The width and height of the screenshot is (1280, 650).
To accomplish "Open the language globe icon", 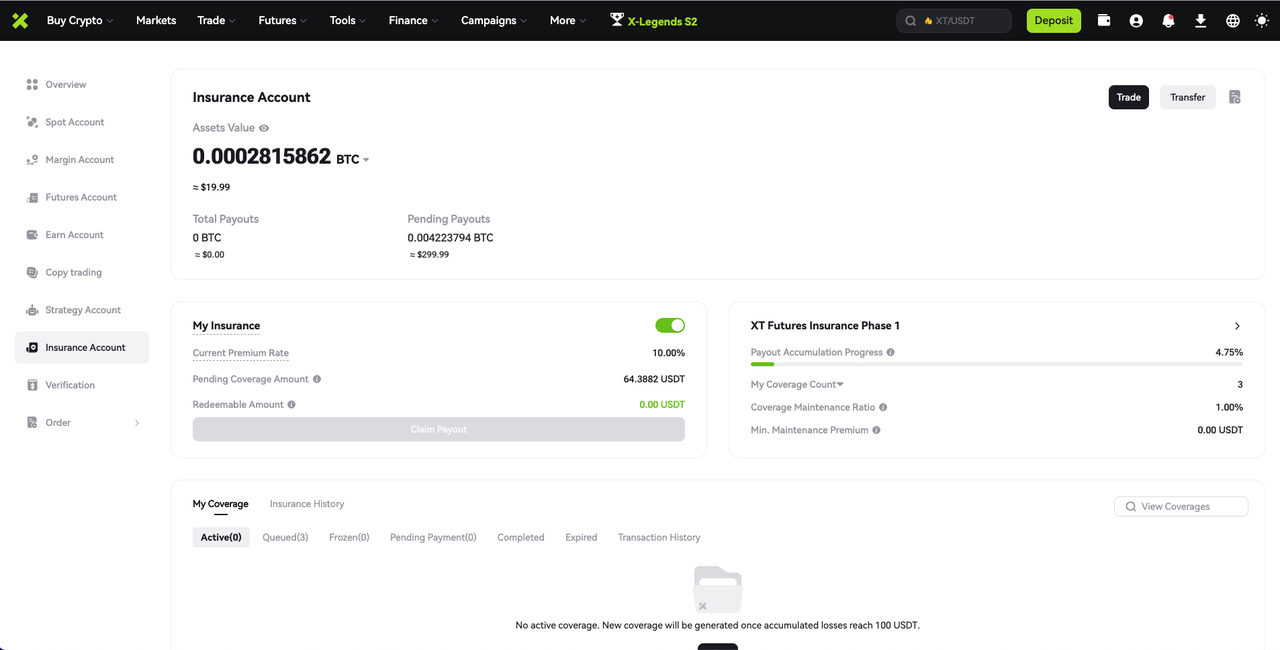I will click(x=1232, y=20).
